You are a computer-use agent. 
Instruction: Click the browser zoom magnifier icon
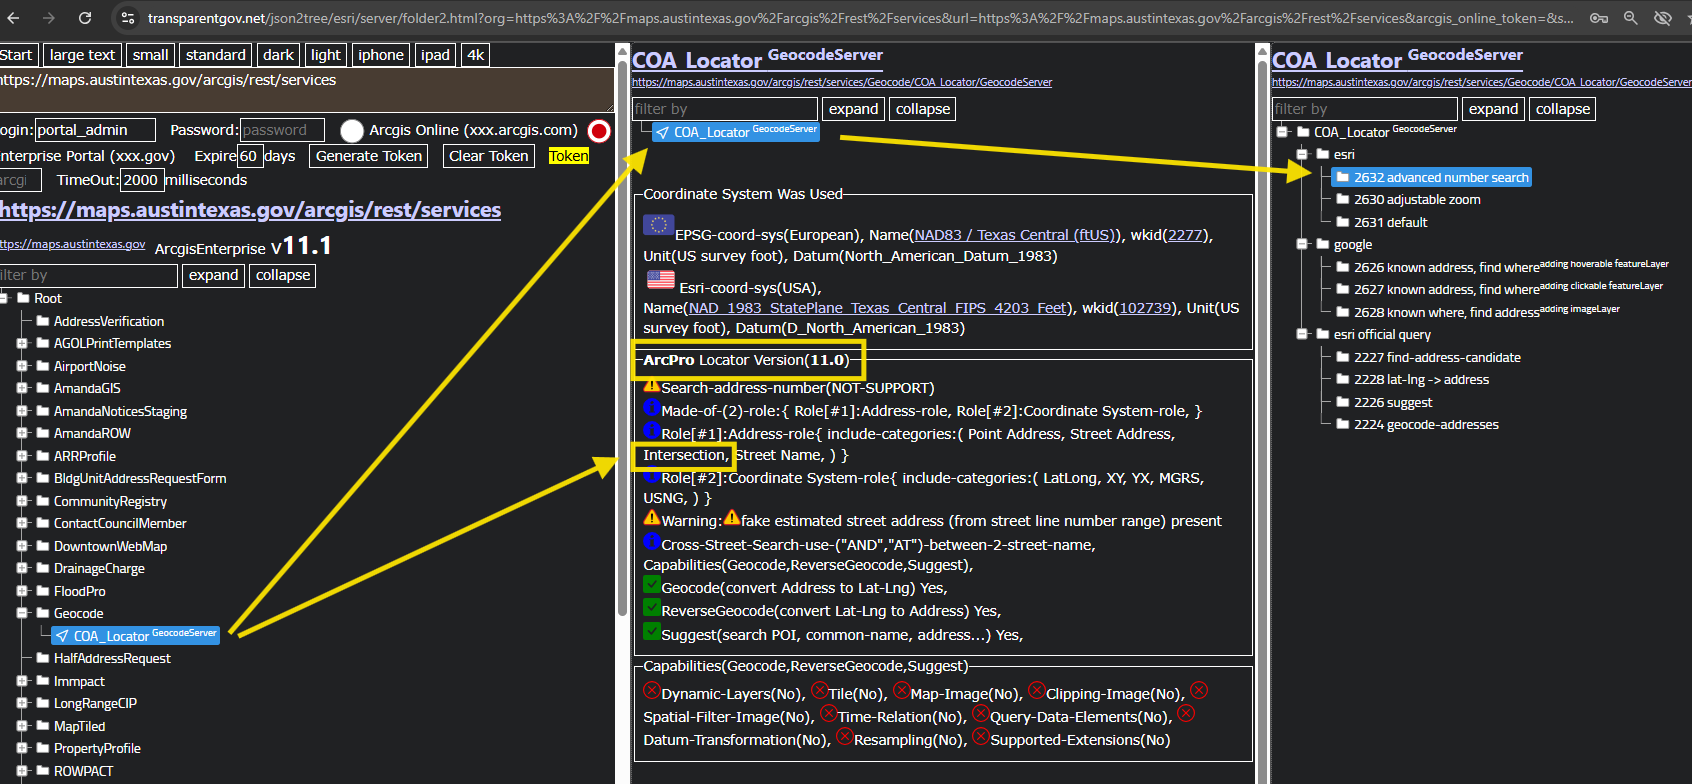1631,18
